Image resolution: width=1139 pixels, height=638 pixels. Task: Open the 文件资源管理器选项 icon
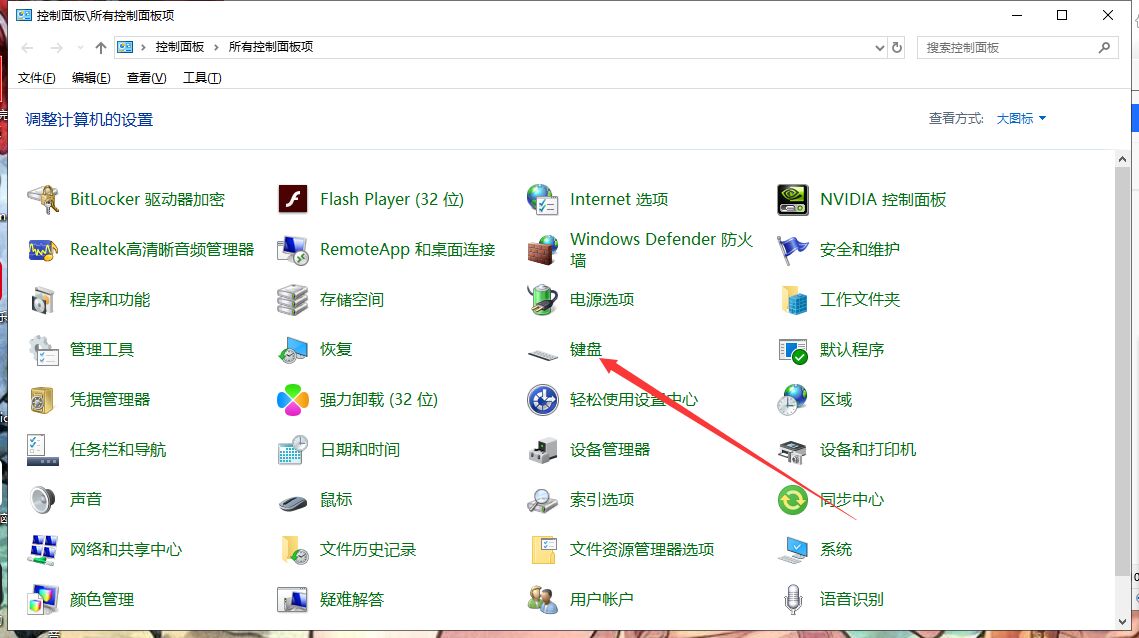point(543,550)
